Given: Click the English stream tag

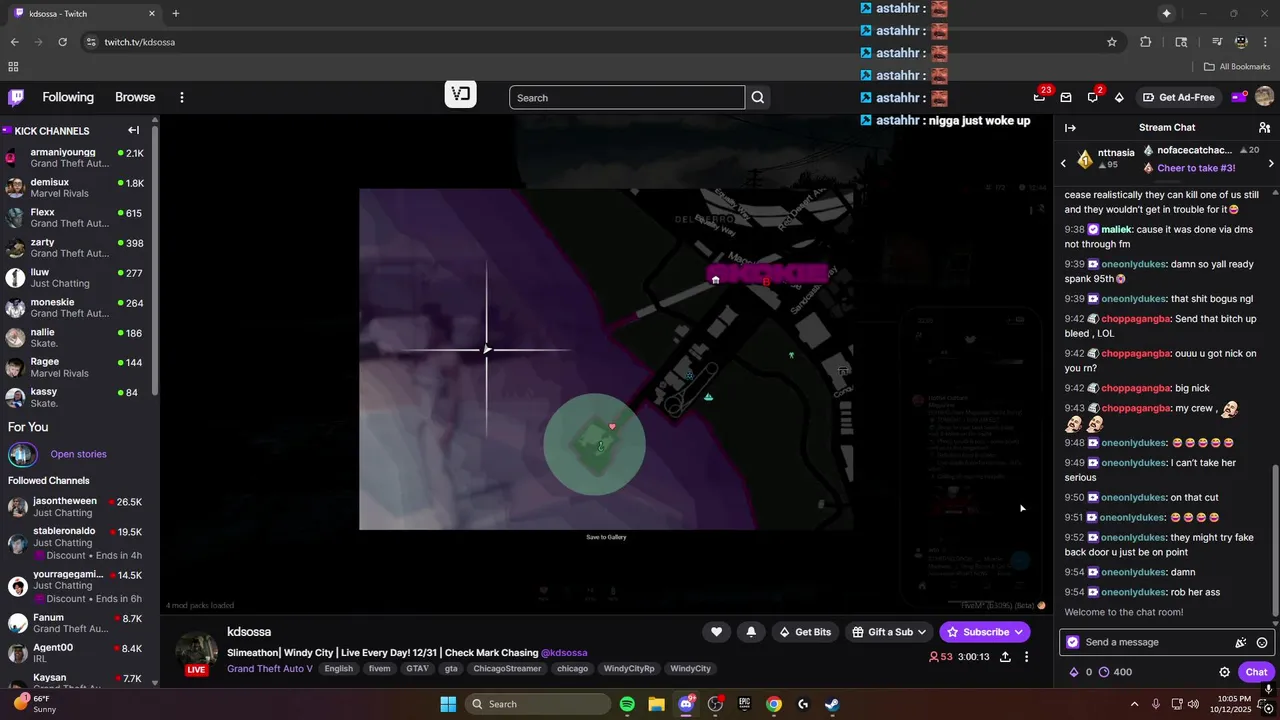Looking at the screenshot, I should [x=338, y=669].
